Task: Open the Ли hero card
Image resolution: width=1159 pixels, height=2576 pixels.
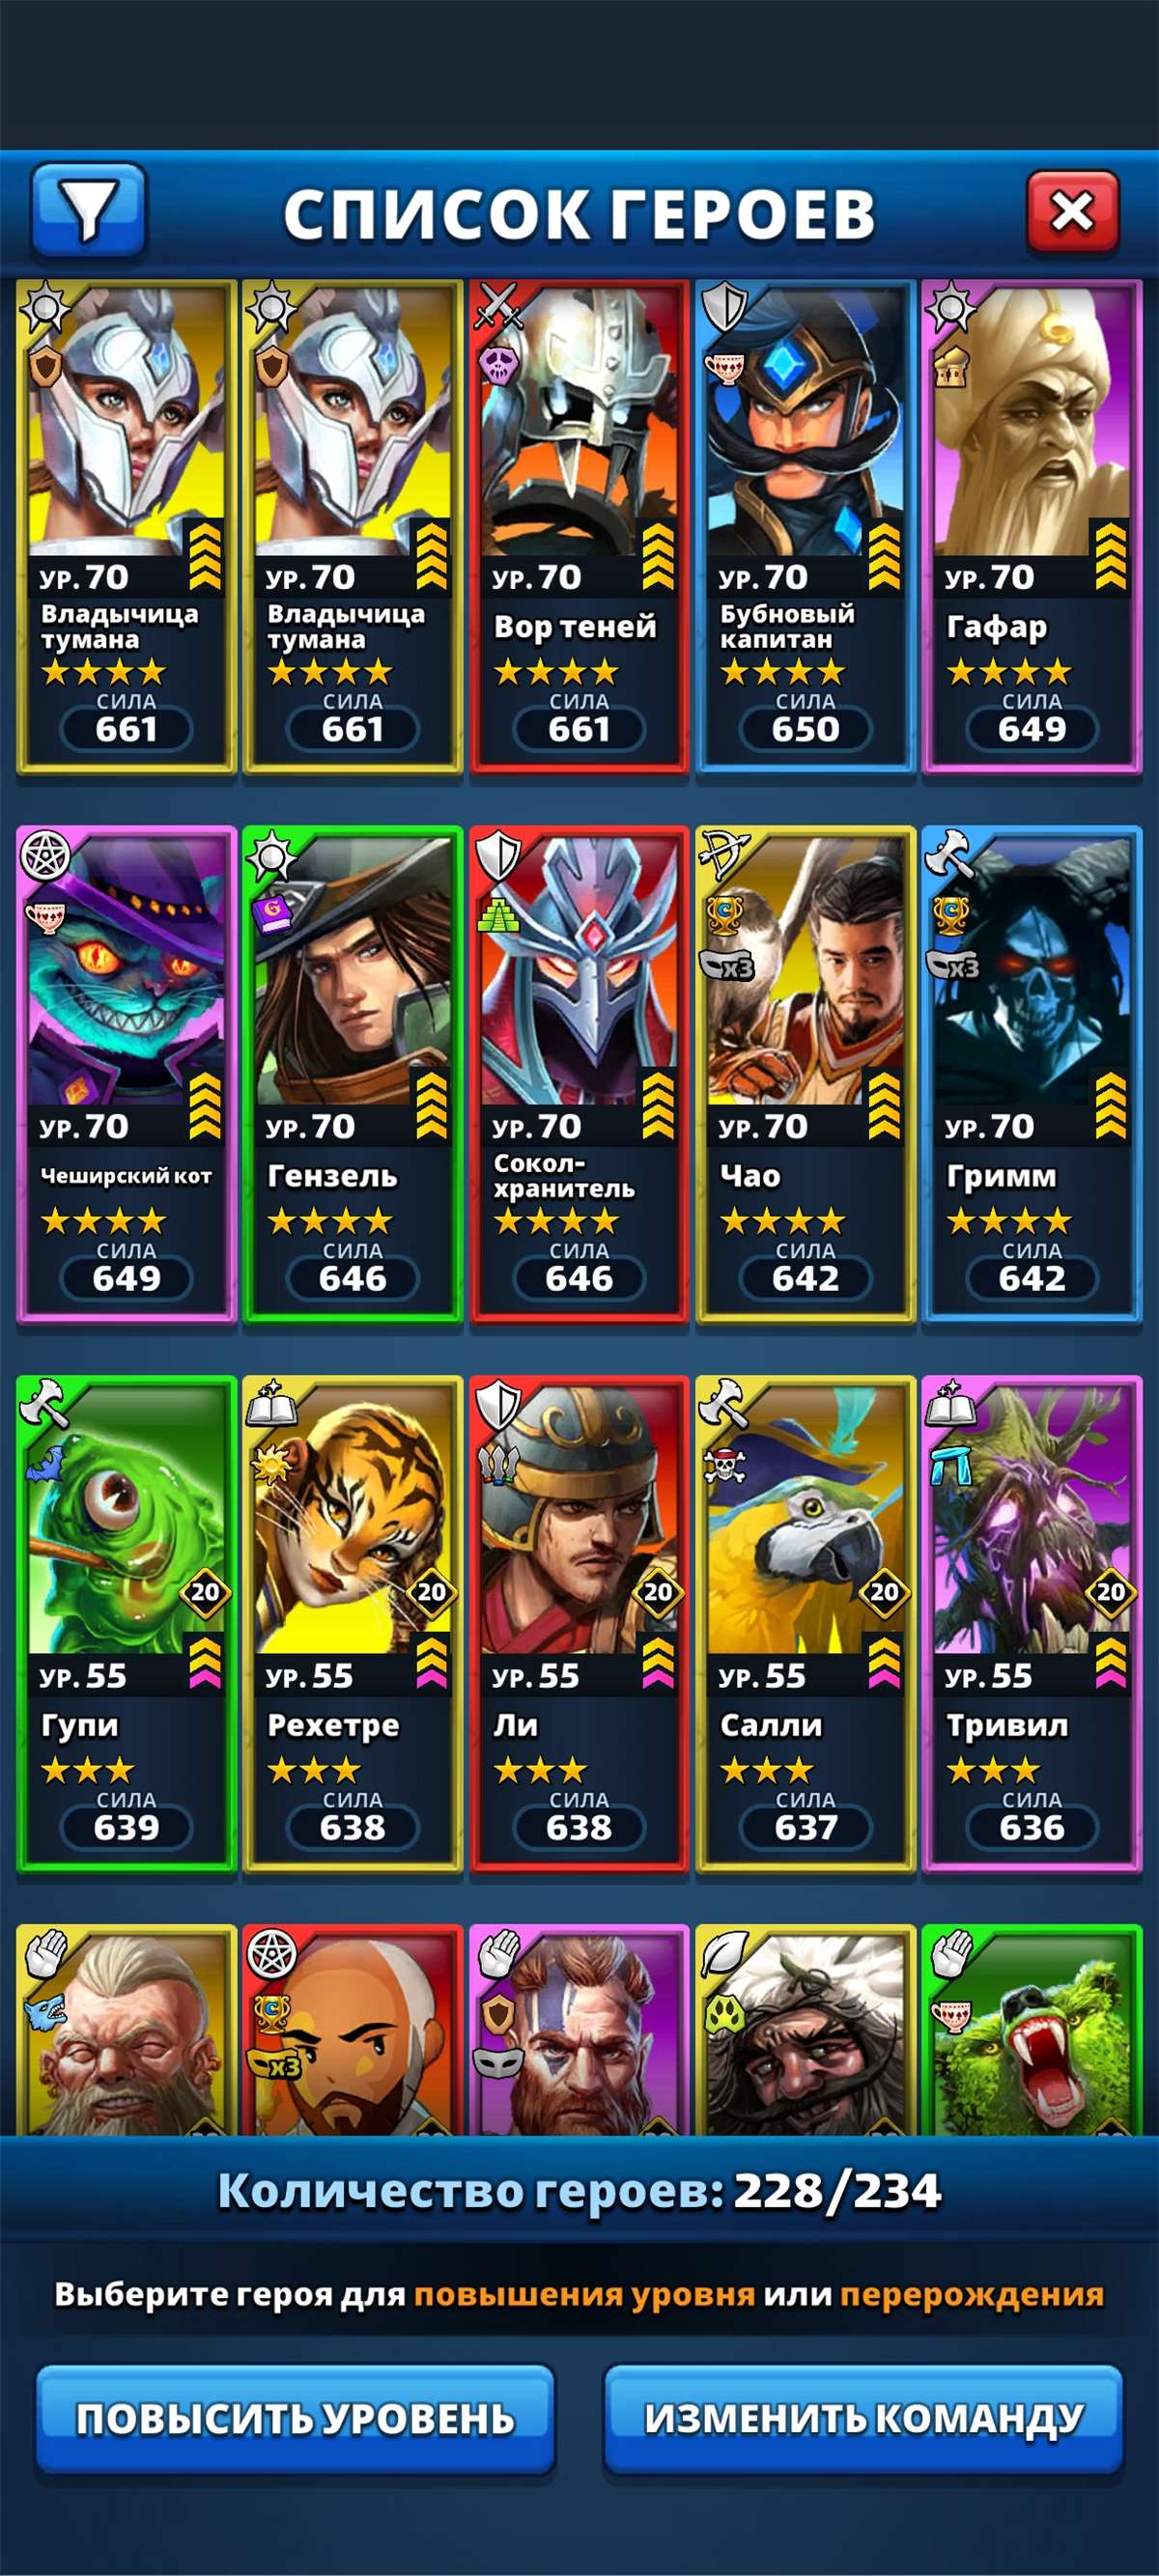Action: click(579, 1623)
